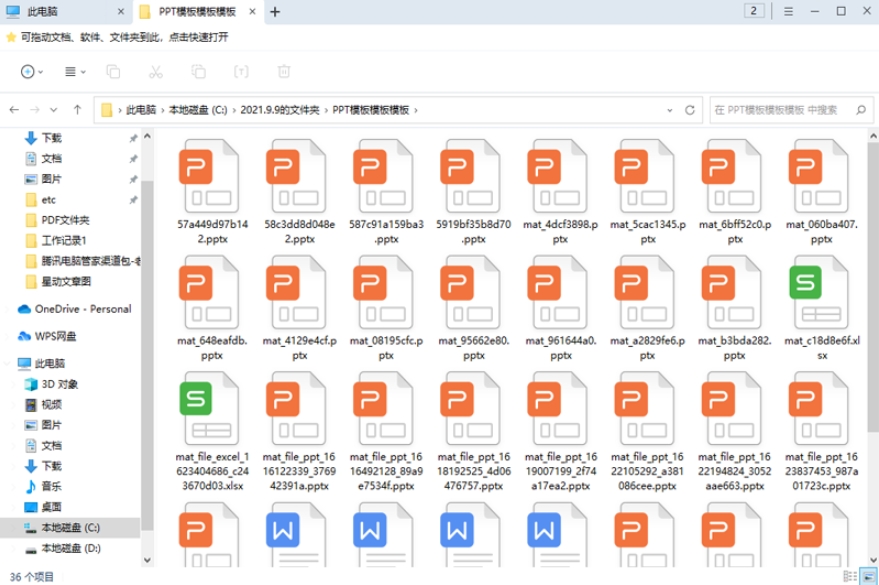
Task: Select file 5919bf35b8d70.pptx
Action: click(474, 192)
